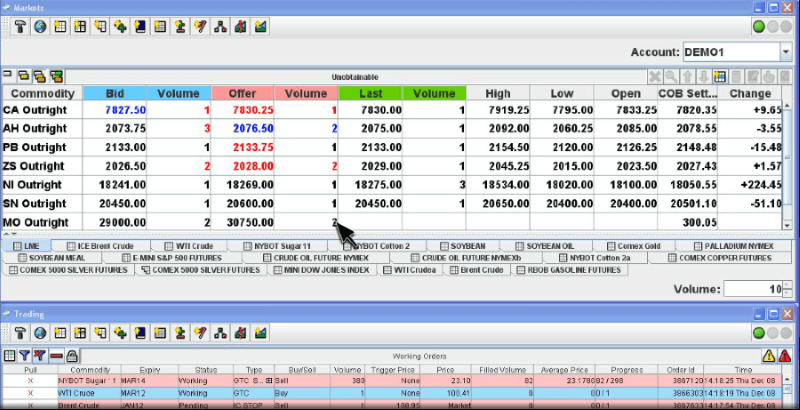
Task: Click the Expiry column header in Working Orders
Action: coord(150,370)
